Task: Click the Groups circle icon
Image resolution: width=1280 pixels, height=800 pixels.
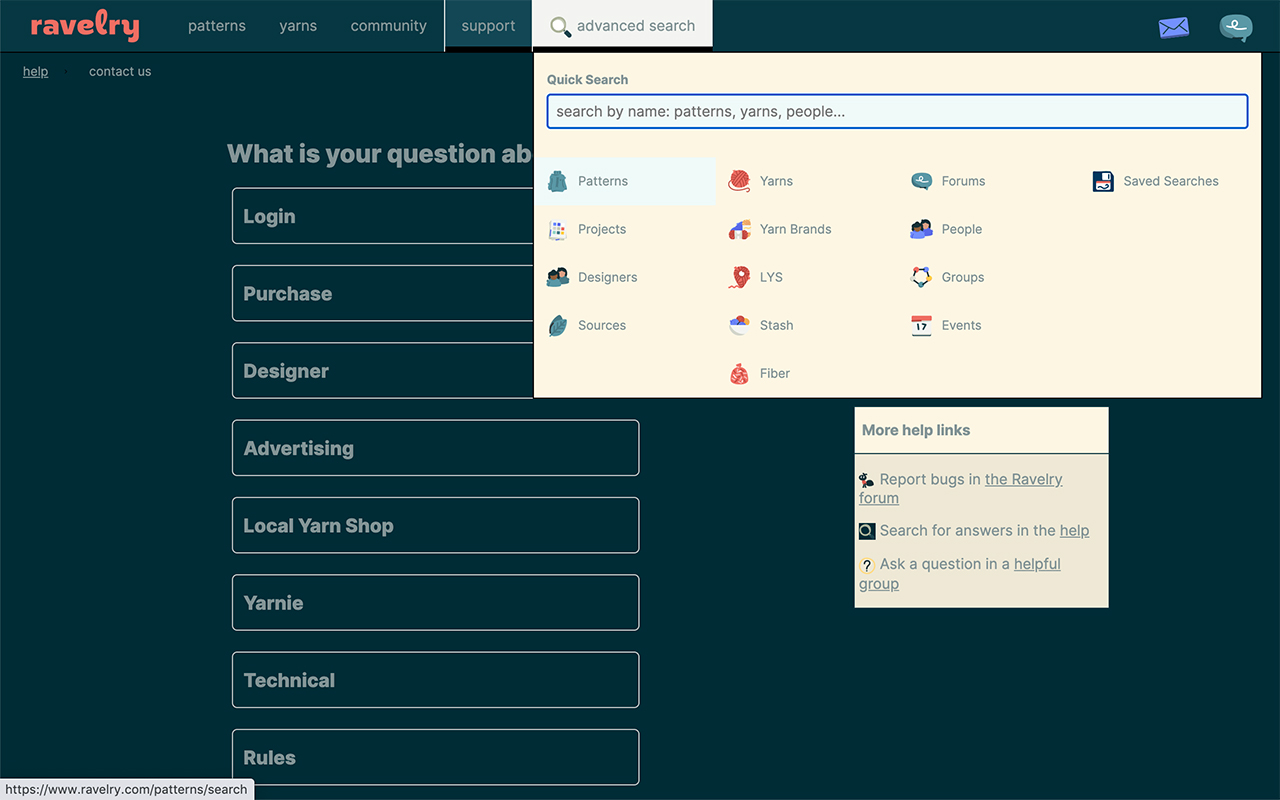Action: click(921, 277)
